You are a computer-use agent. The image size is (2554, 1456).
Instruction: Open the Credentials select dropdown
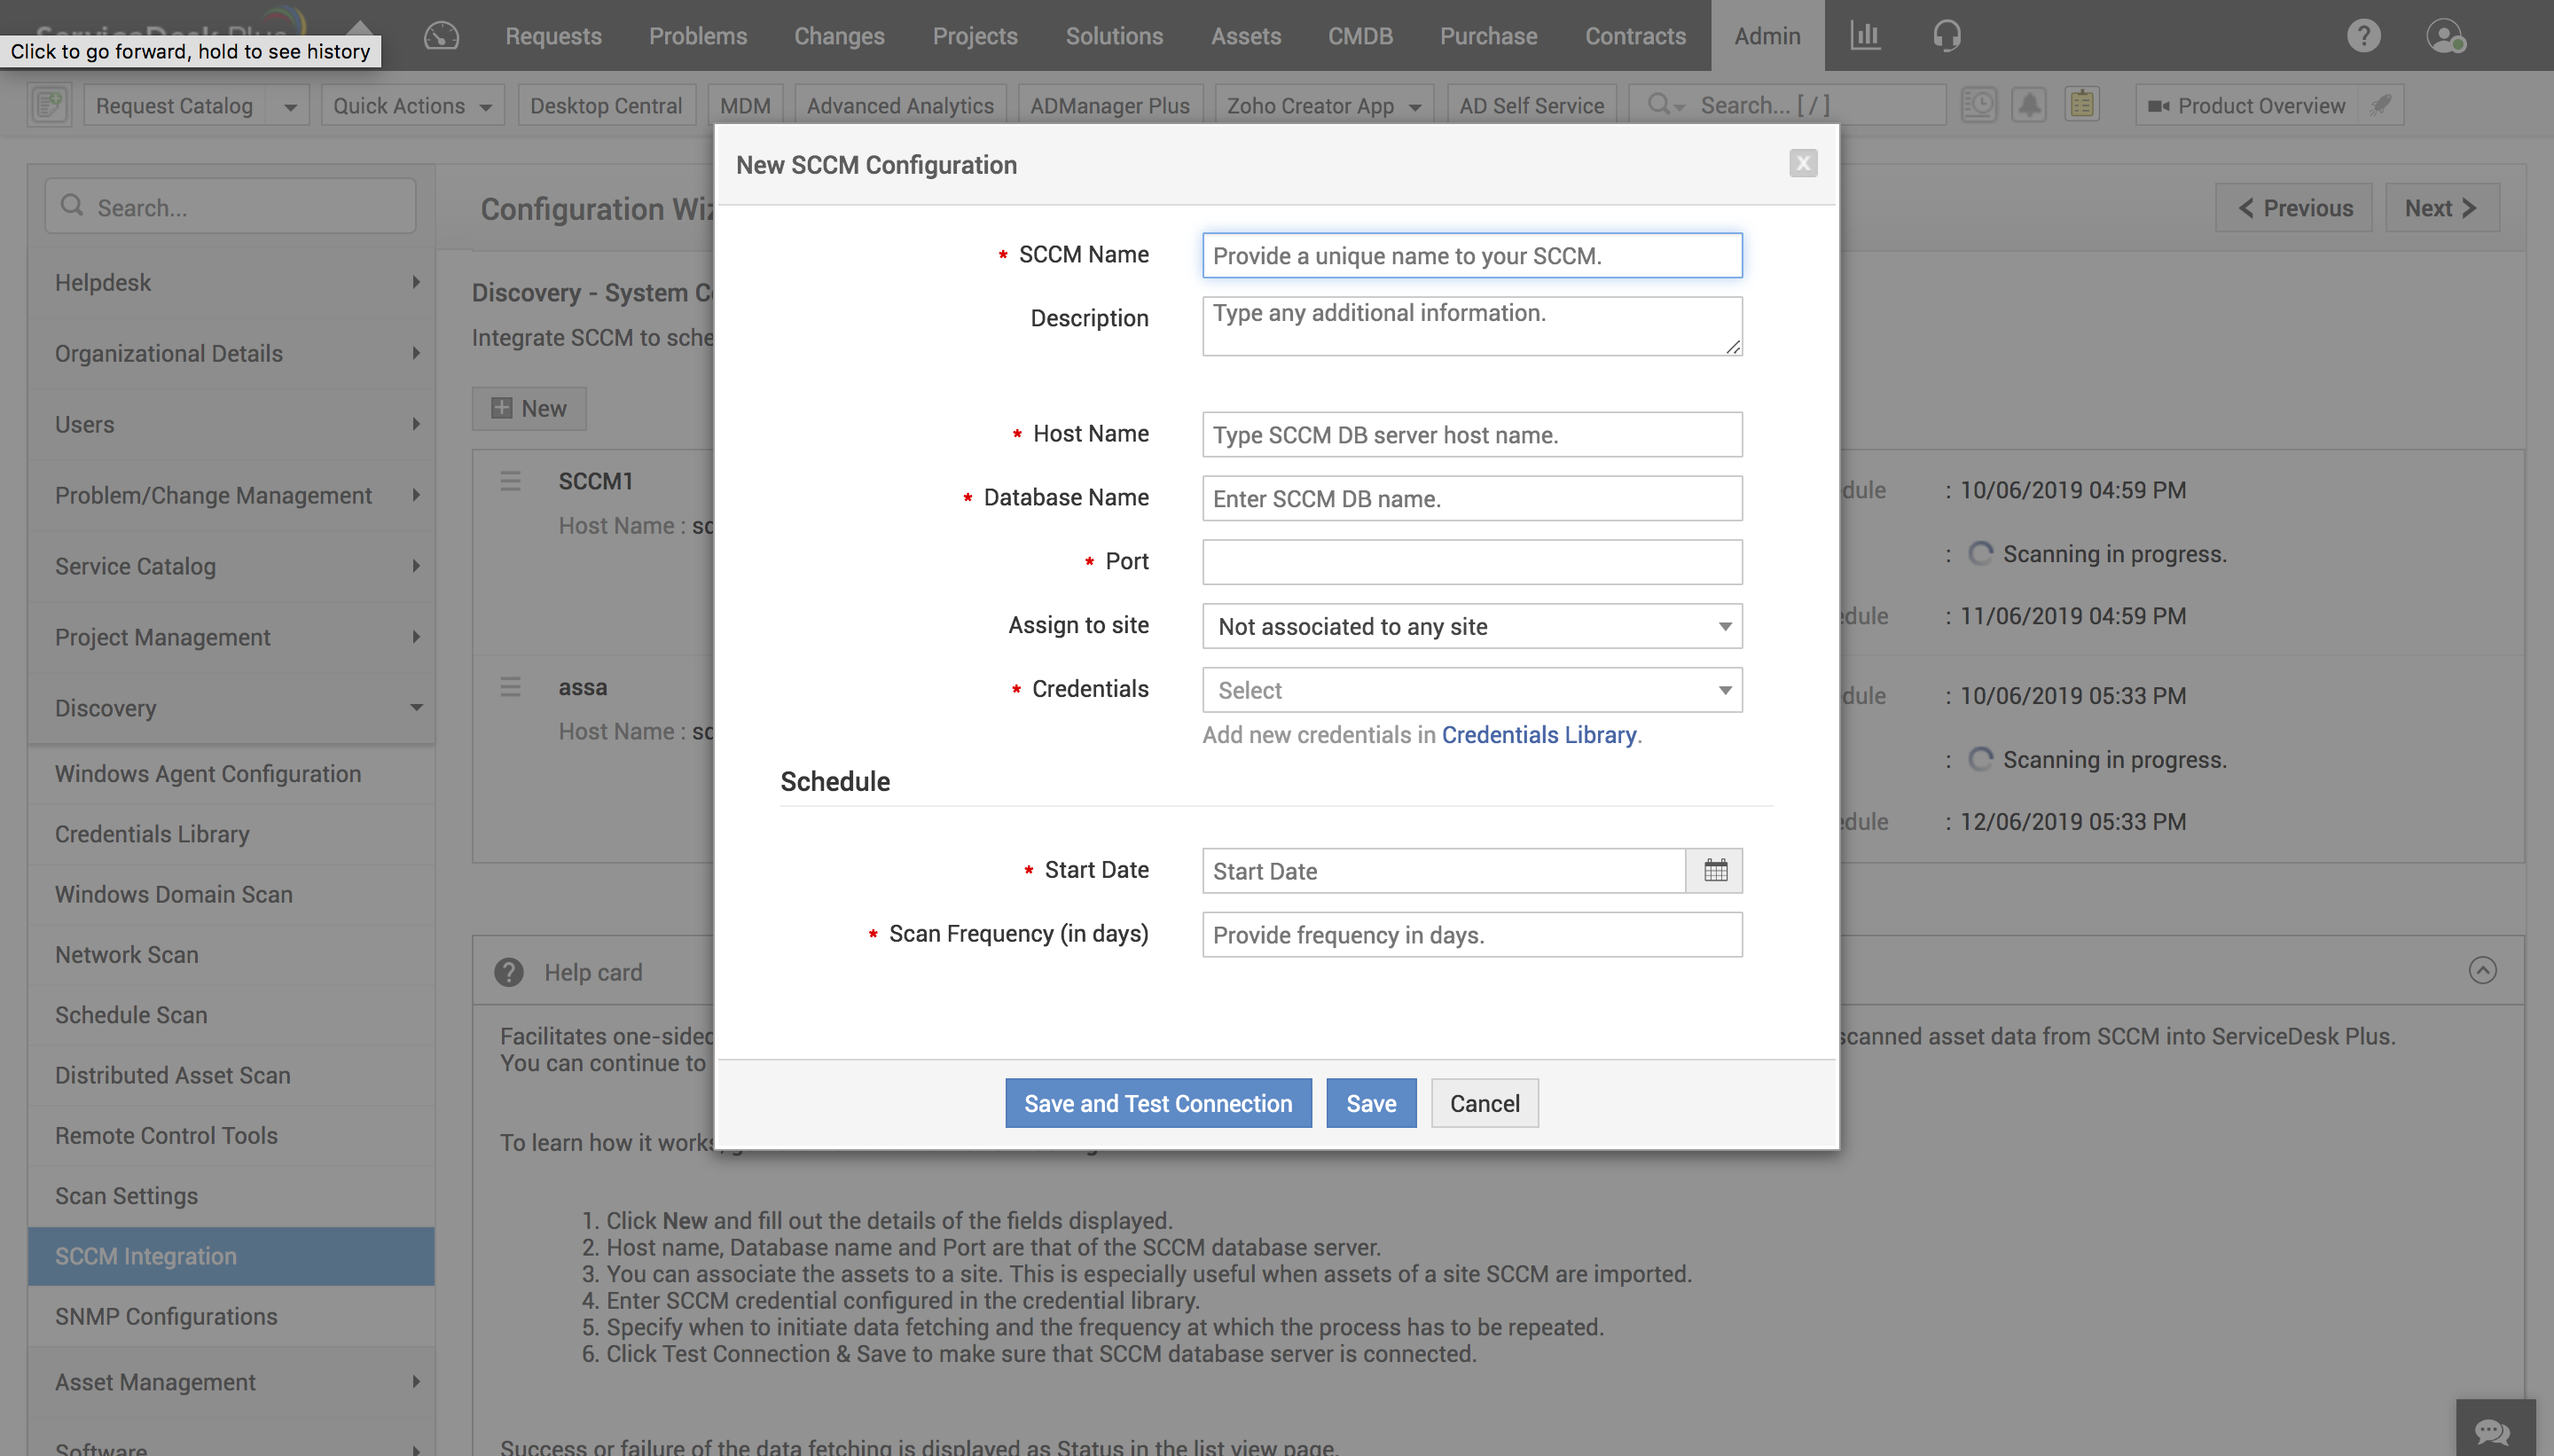[1471, 690]
